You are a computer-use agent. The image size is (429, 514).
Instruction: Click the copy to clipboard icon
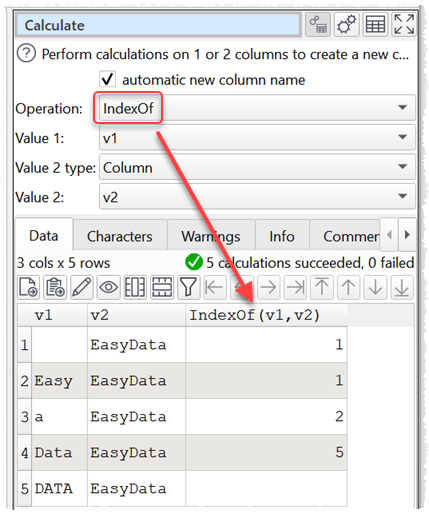55,287
